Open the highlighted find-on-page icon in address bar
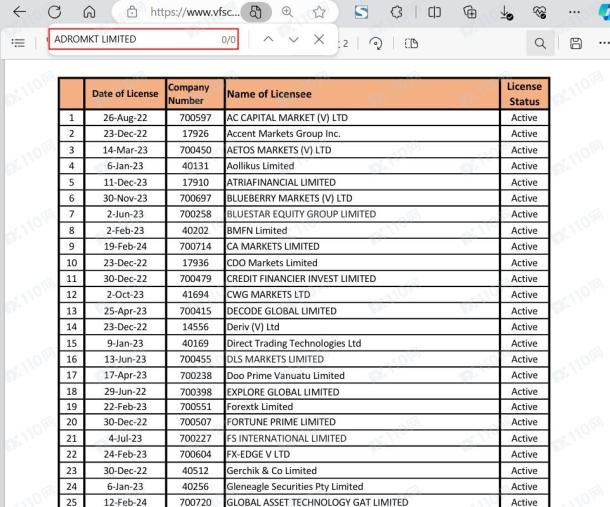610x507 pixels. (x=256, y=12)
